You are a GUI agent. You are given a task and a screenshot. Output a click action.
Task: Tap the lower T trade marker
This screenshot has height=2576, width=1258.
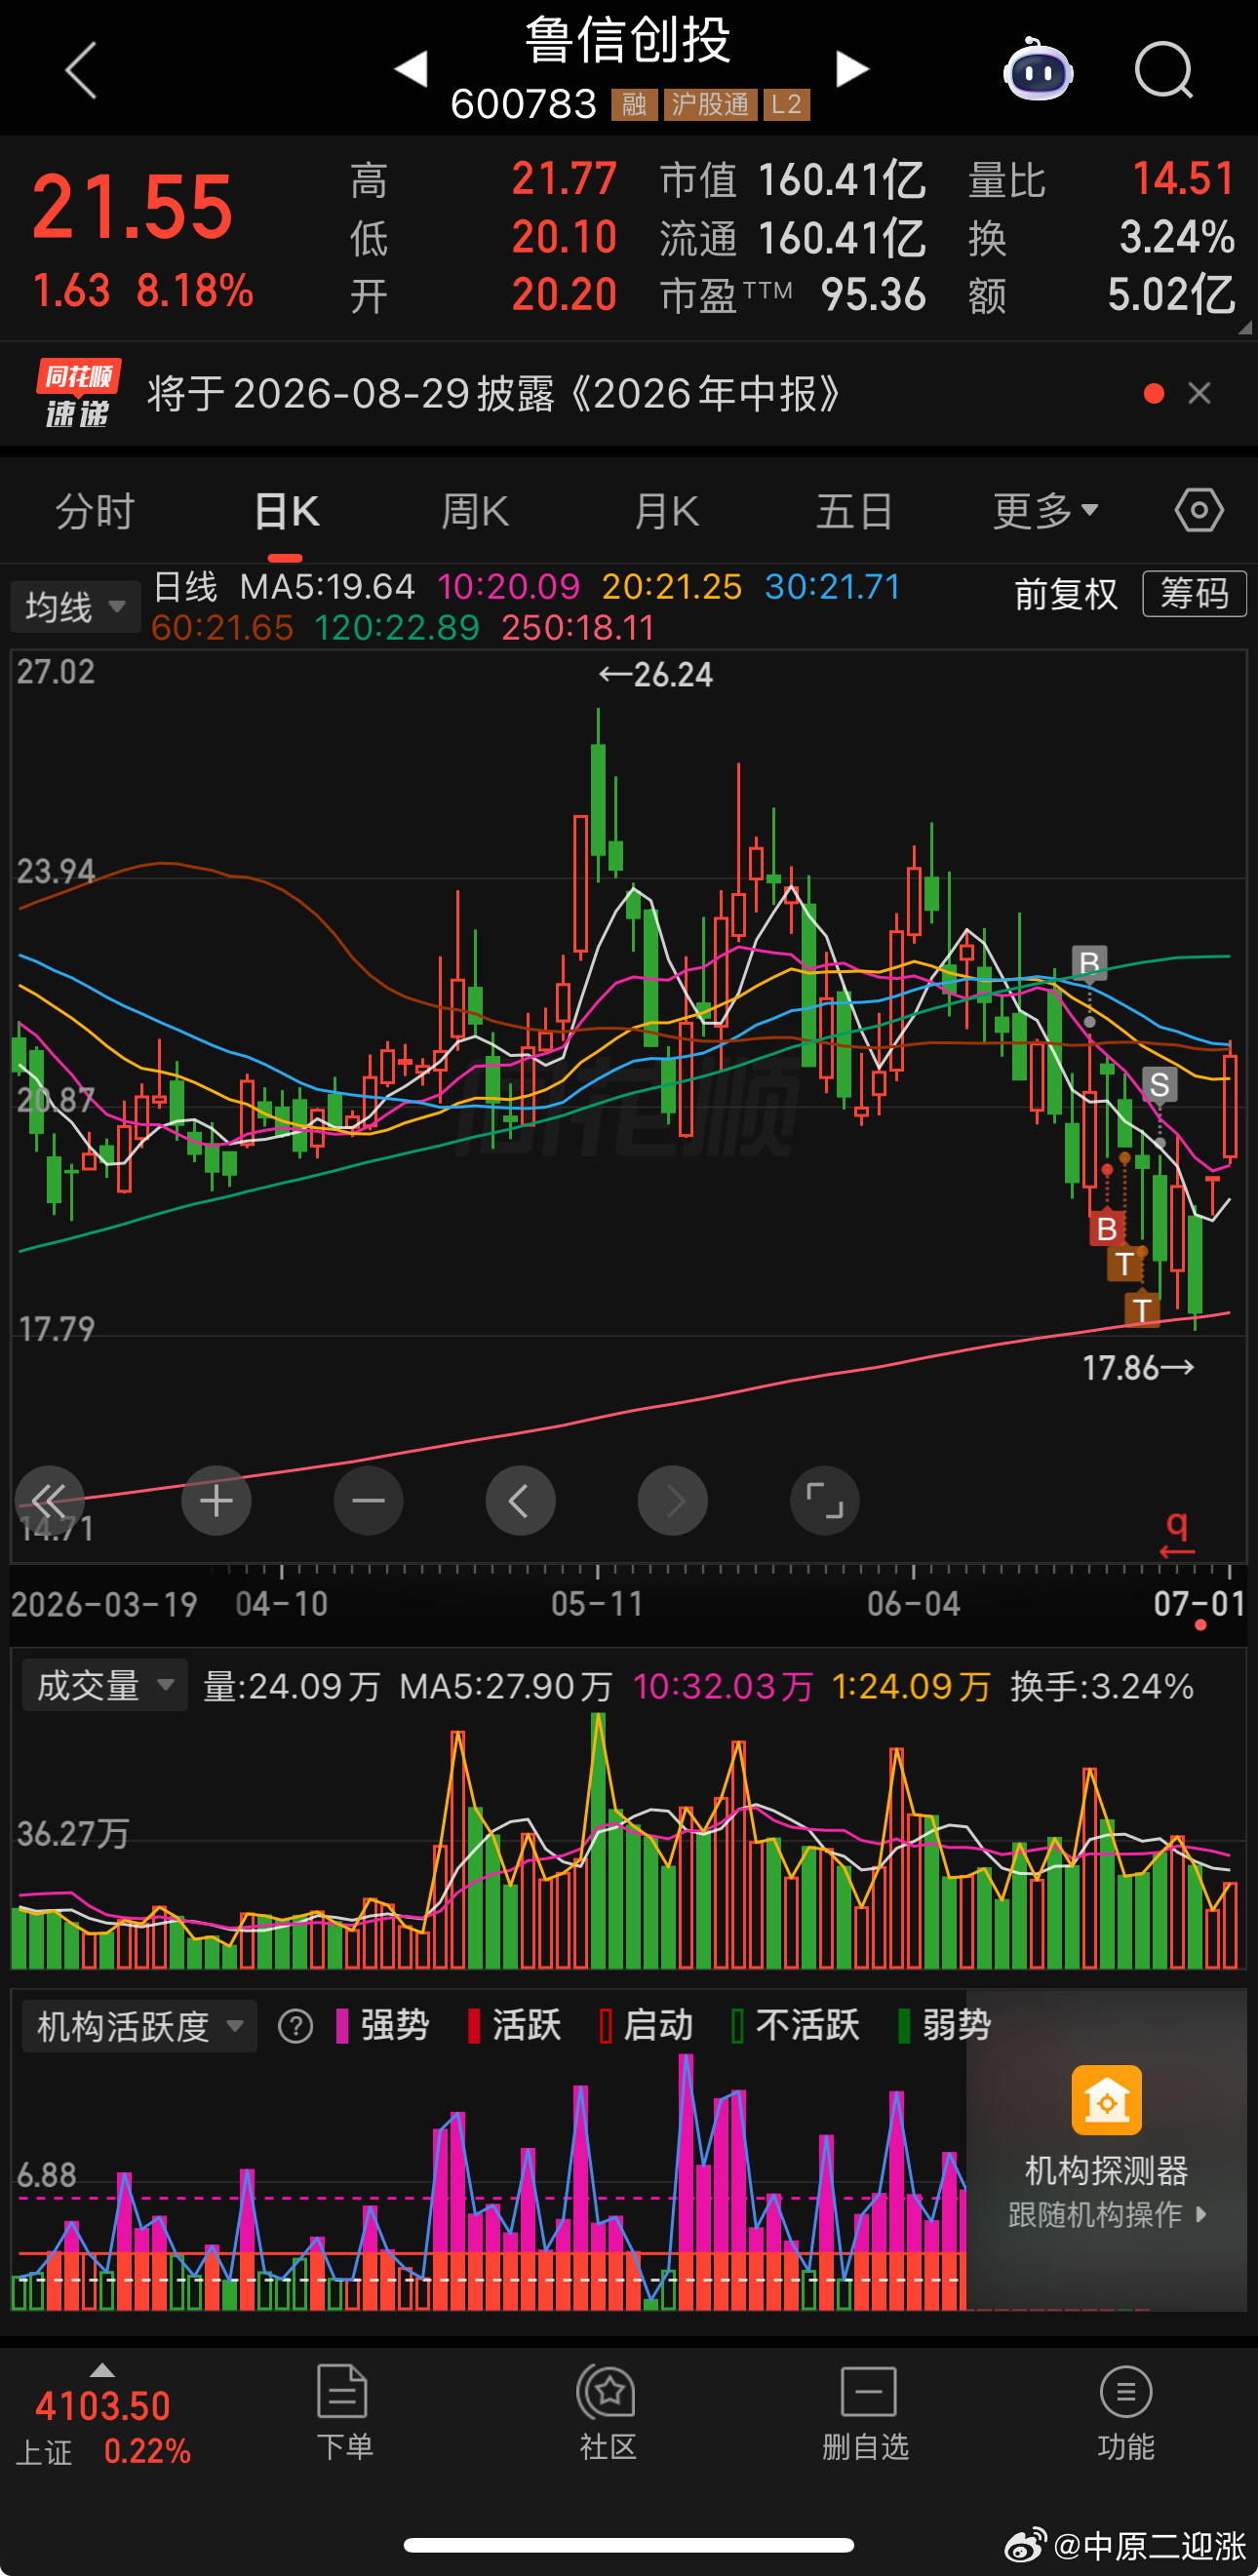[1142, 1309]
